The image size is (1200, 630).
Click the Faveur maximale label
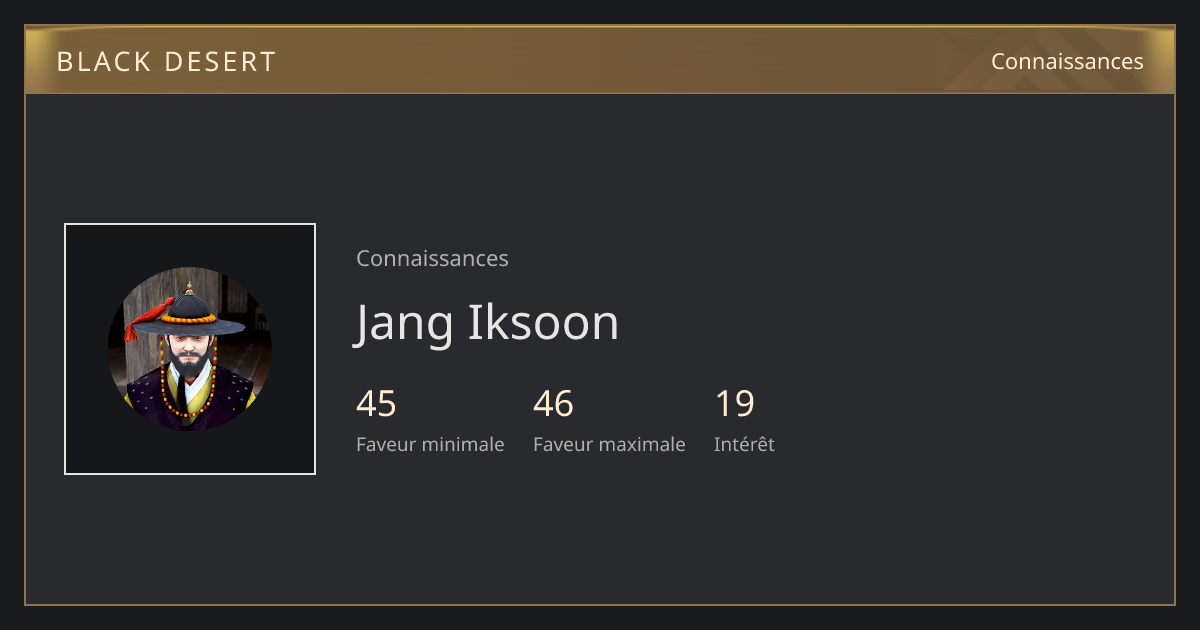tap(609, 444)
